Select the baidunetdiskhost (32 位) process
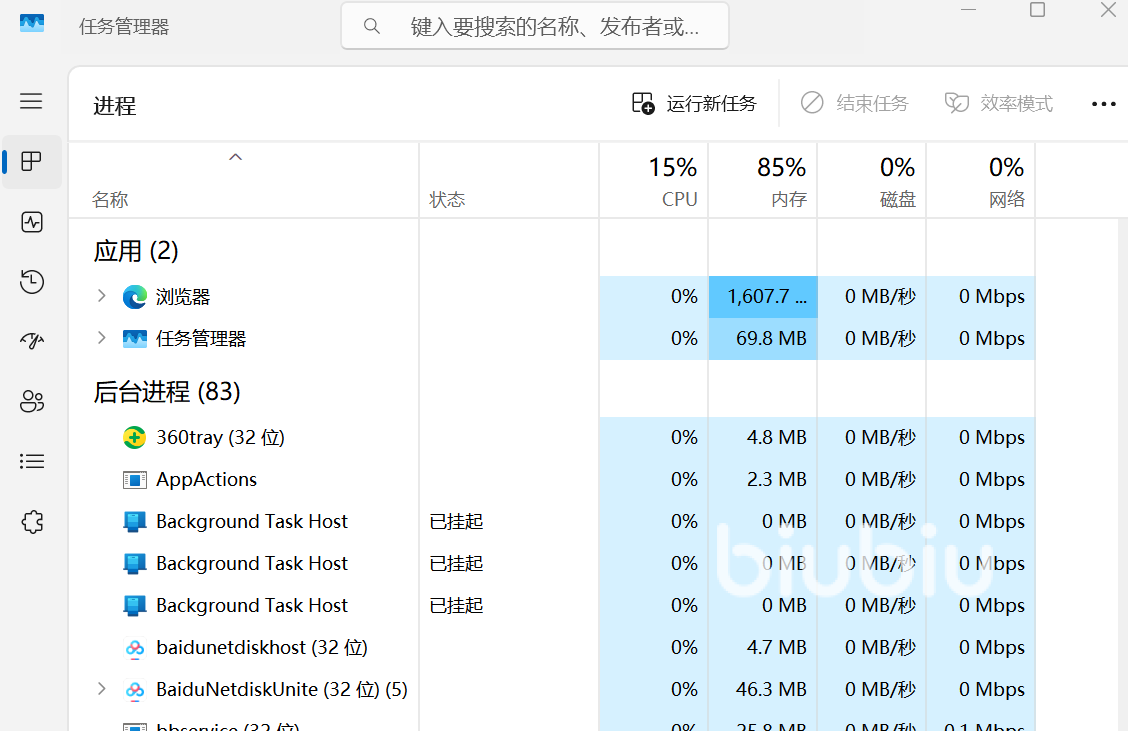Screen dimensions: 1128x731 point(261,648)
